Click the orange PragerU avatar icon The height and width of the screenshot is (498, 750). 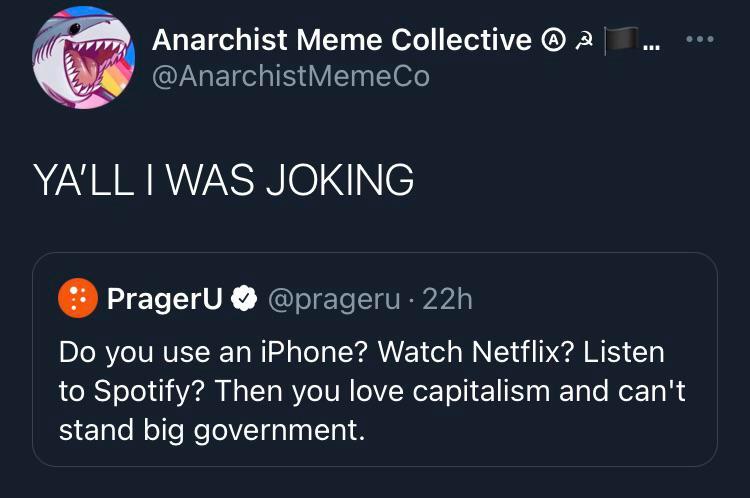click(77, 298)
